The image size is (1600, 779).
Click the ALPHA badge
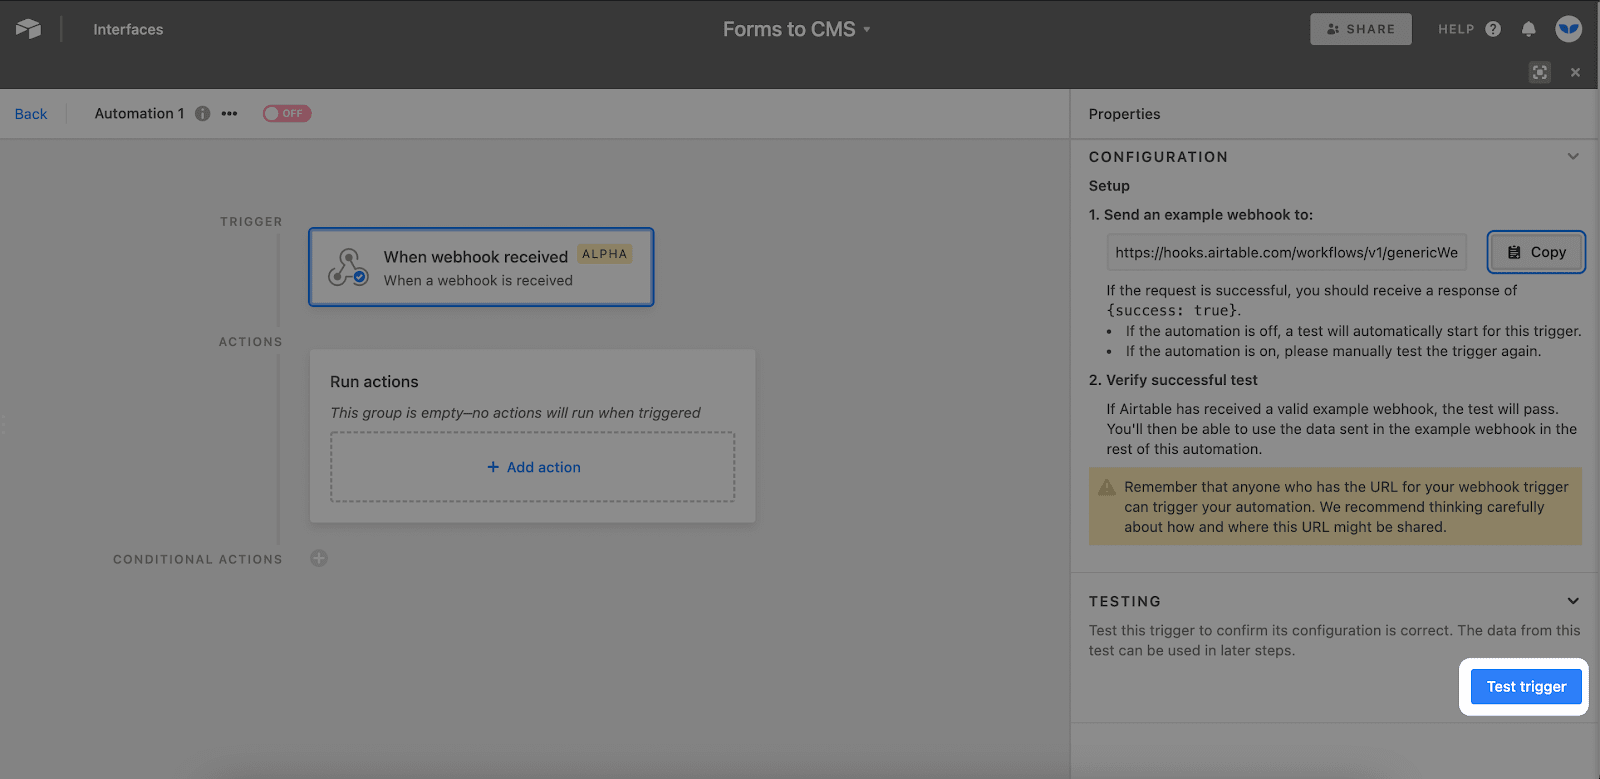(x=605, y=254)
